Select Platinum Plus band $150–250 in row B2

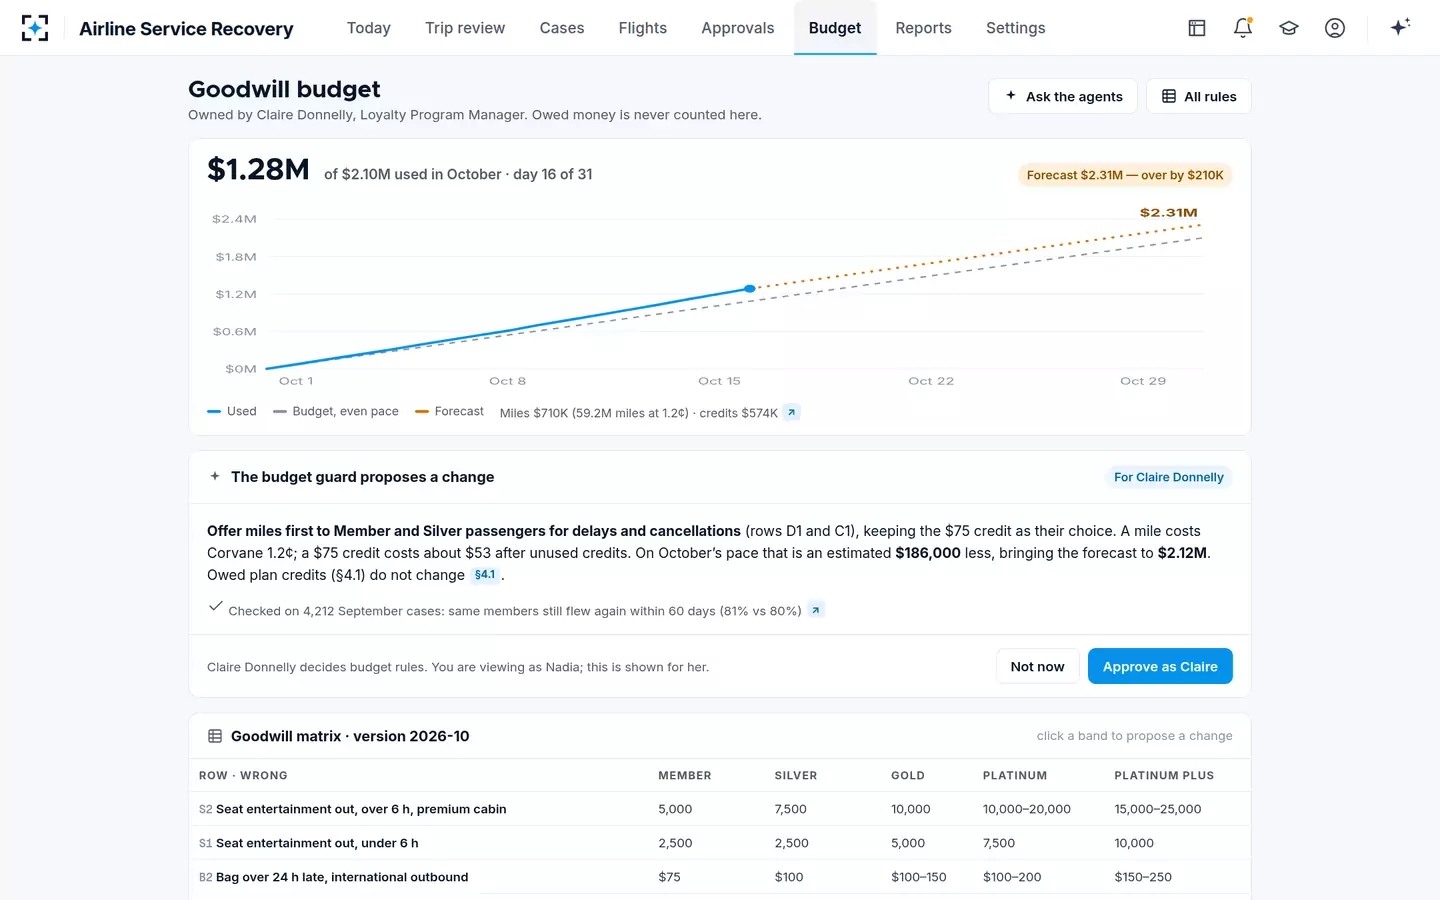coord(1143,877)
